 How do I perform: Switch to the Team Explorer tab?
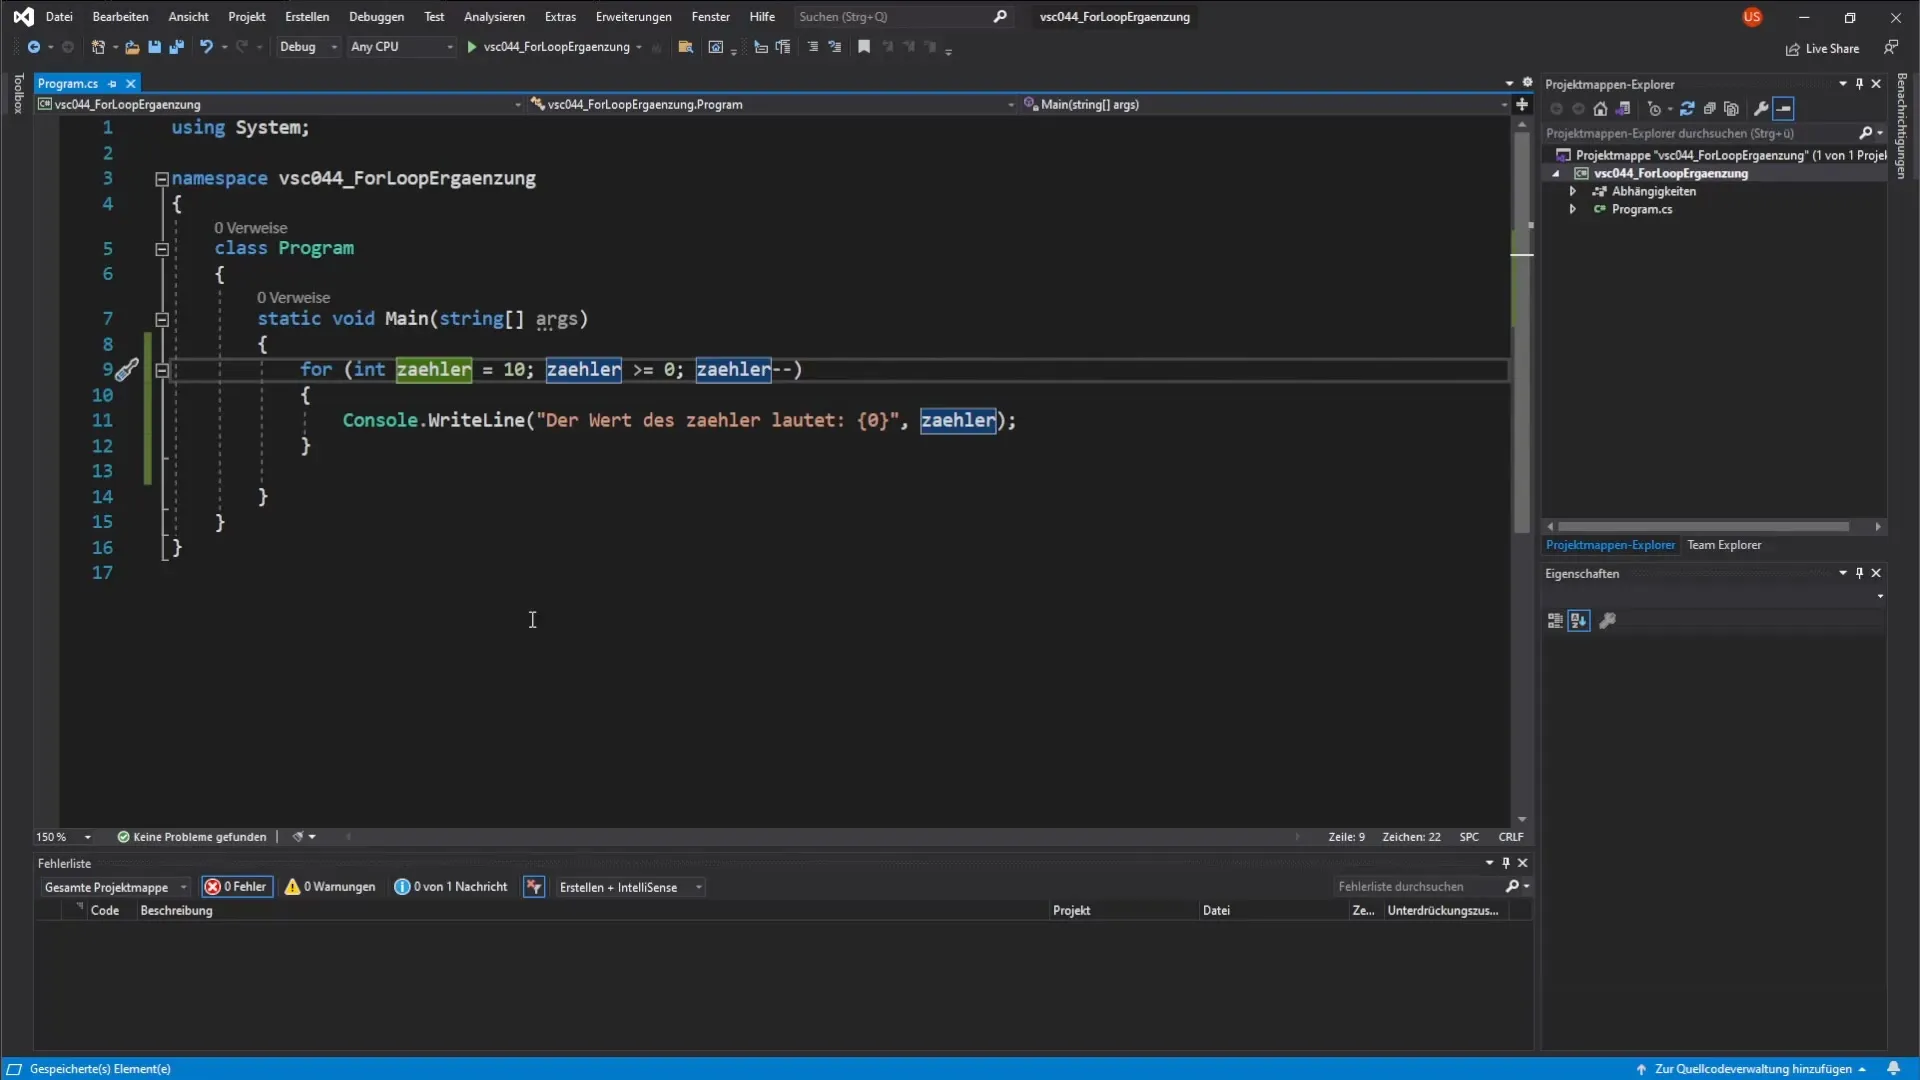1724,545
